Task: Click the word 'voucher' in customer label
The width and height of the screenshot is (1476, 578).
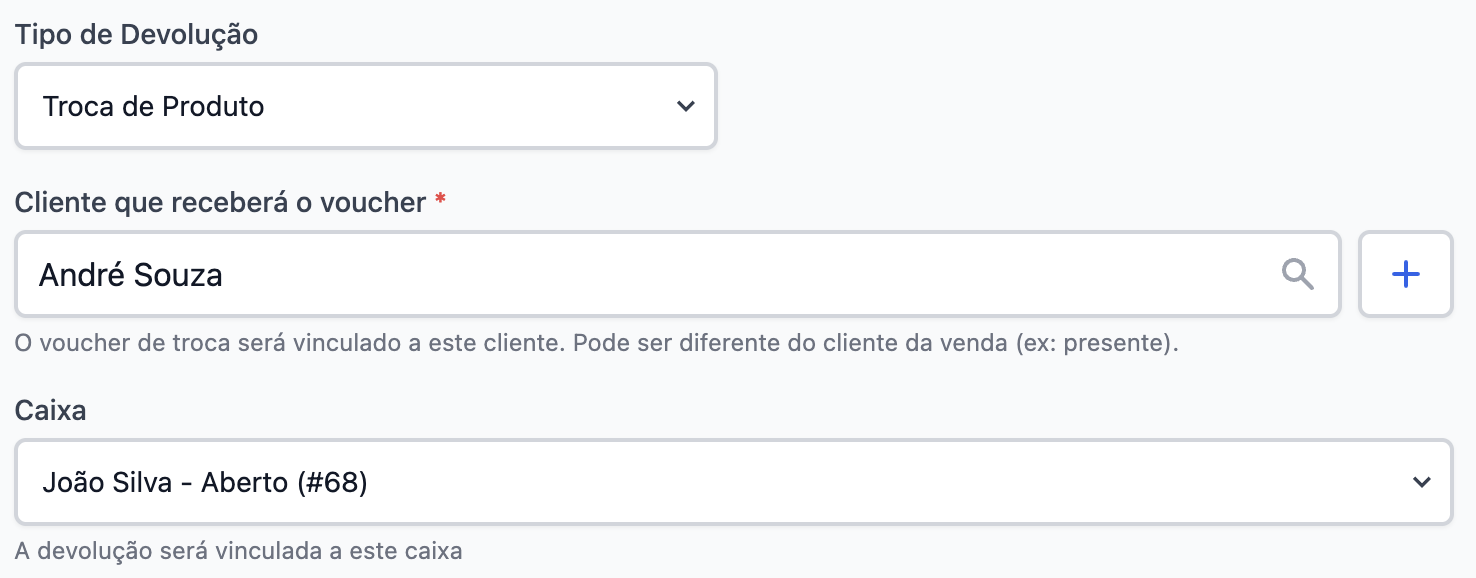Action: click(372, 202)
